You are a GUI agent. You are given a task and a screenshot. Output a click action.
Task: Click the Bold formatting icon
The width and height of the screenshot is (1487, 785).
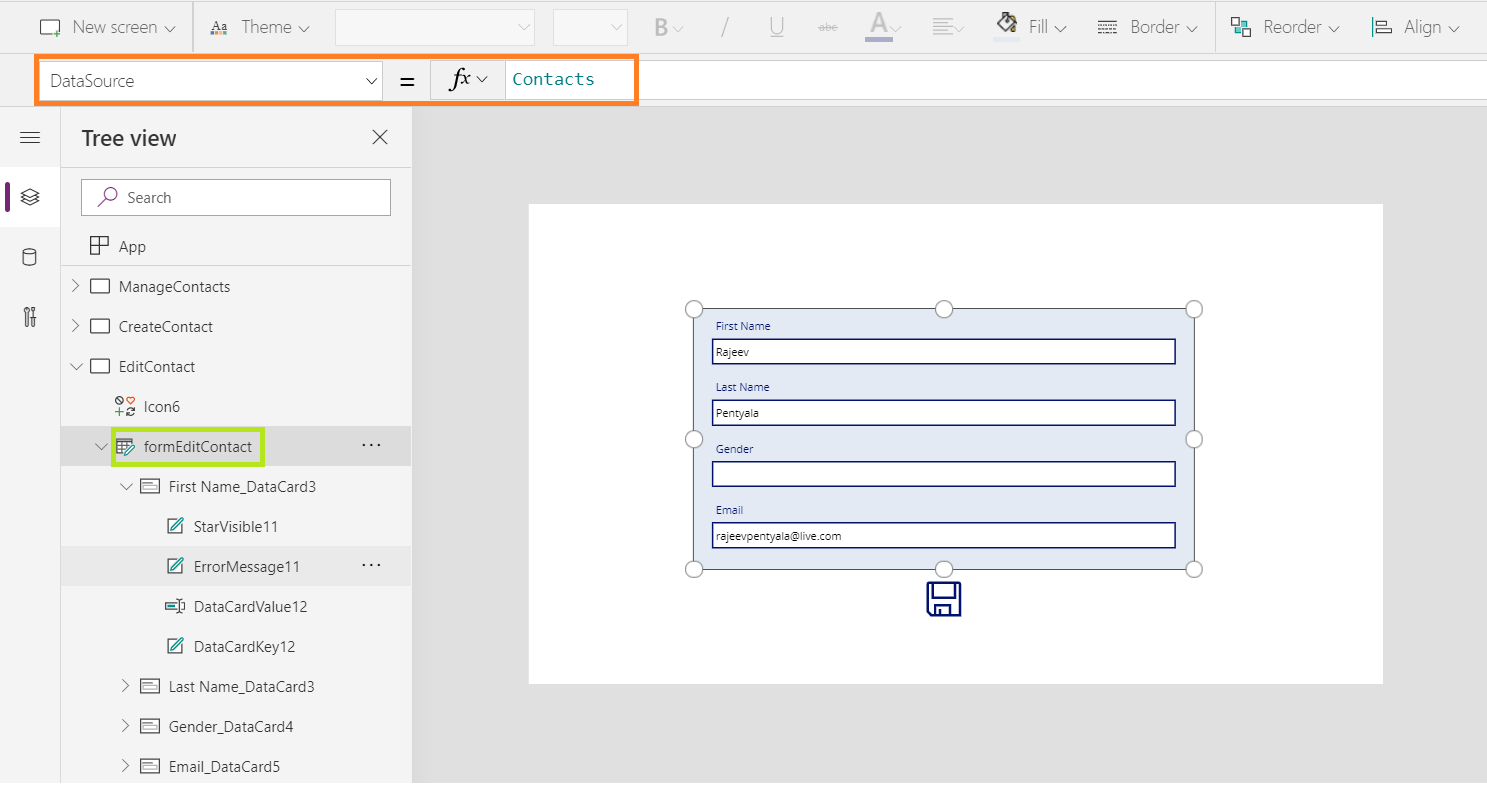tap(661, 28)
